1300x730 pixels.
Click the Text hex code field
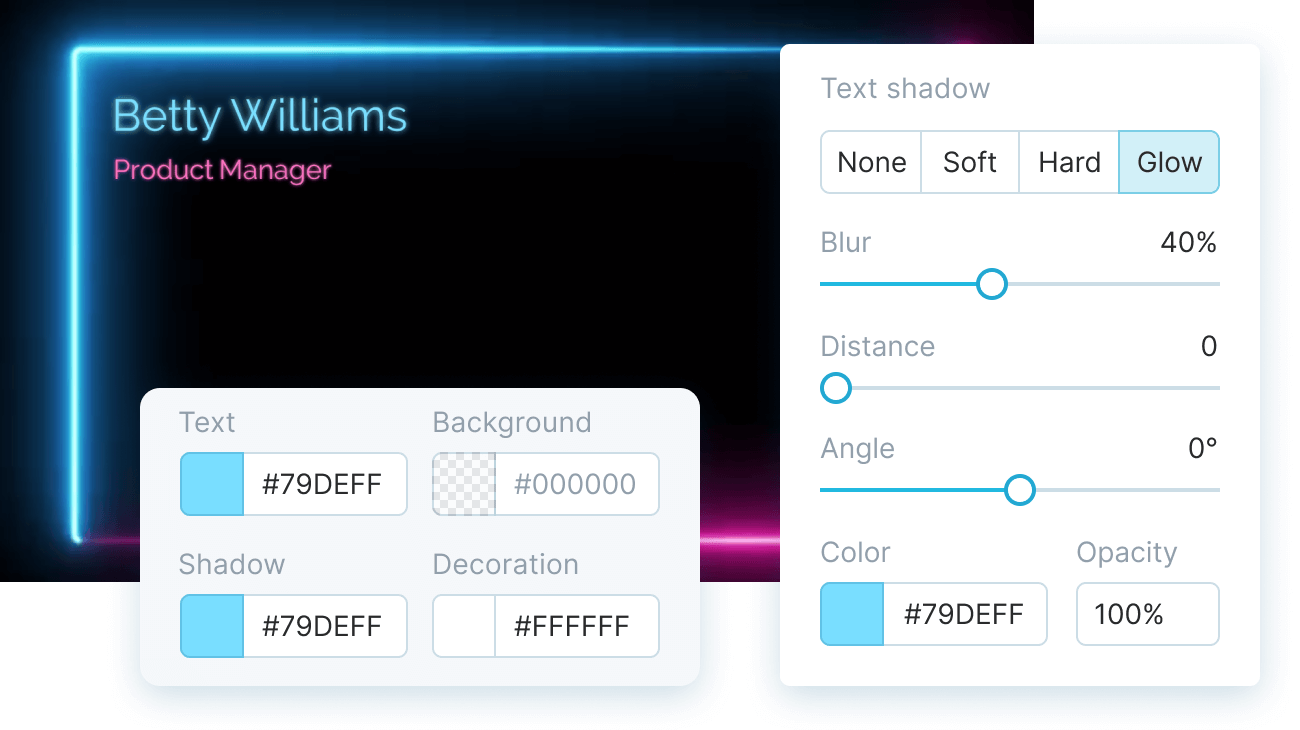[x=324, y=484]
